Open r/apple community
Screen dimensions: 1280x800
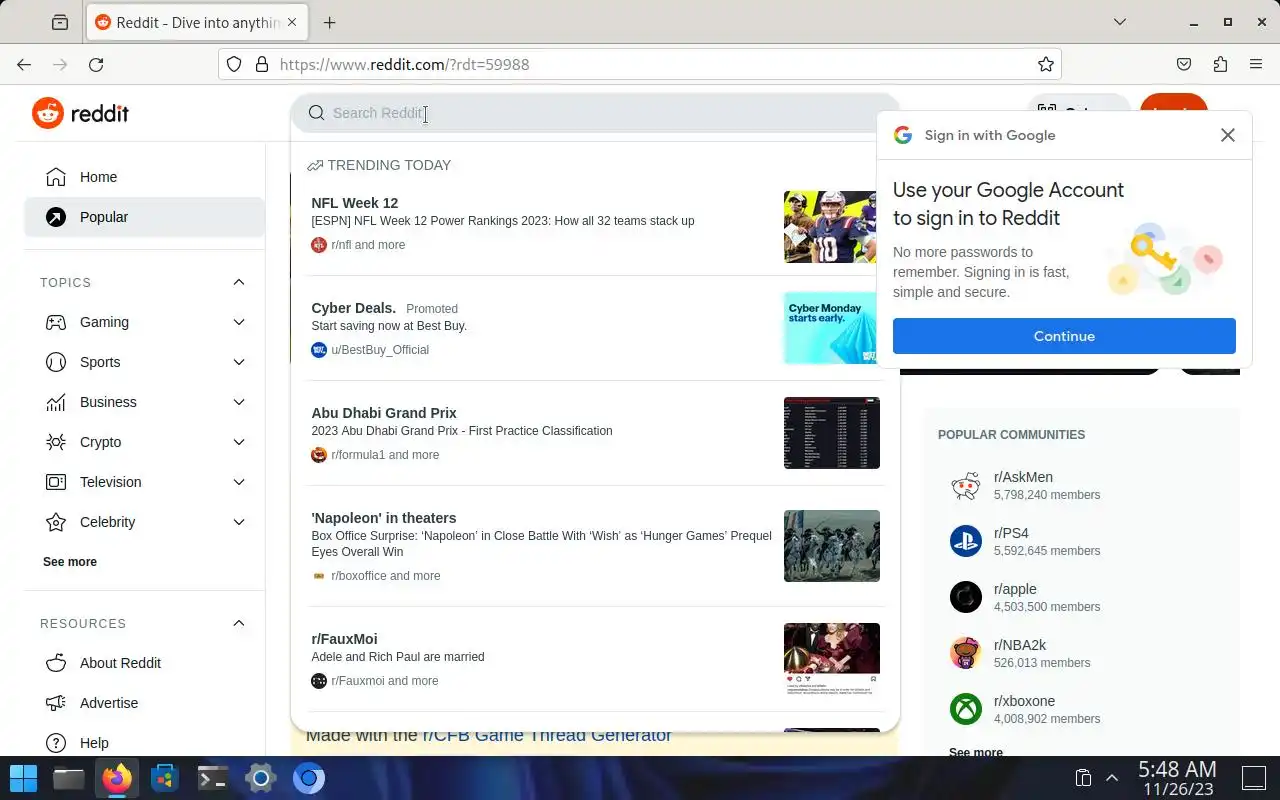click(1082, 598)
